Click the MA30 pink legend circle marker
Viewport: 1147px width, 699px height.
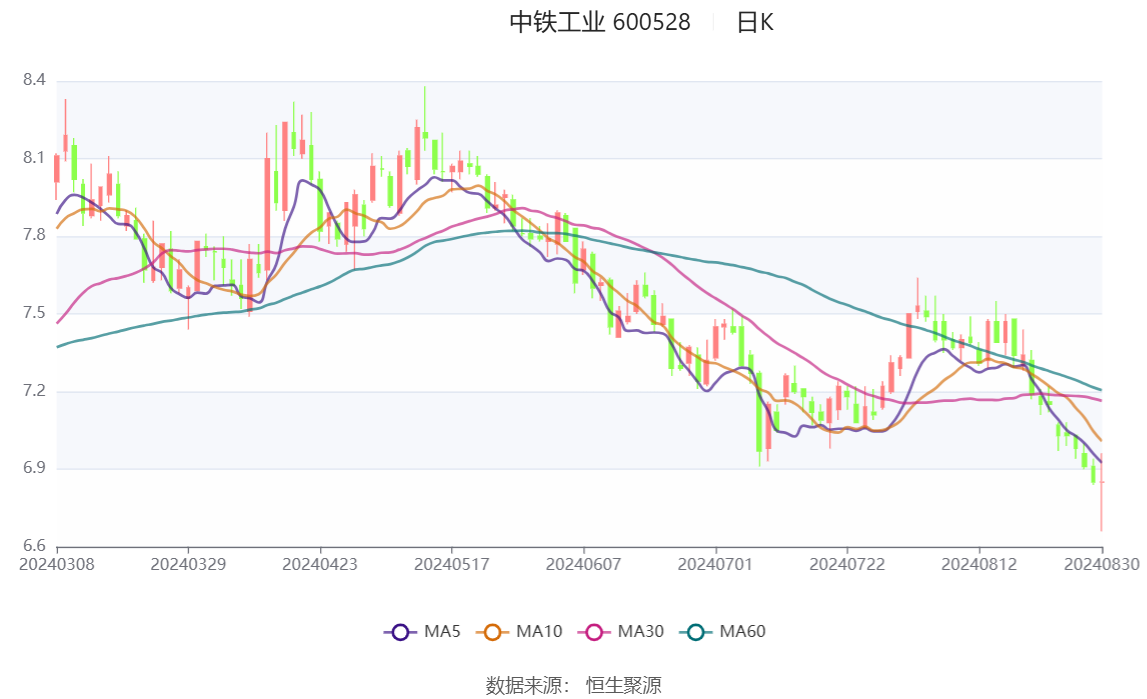[594, 632]
